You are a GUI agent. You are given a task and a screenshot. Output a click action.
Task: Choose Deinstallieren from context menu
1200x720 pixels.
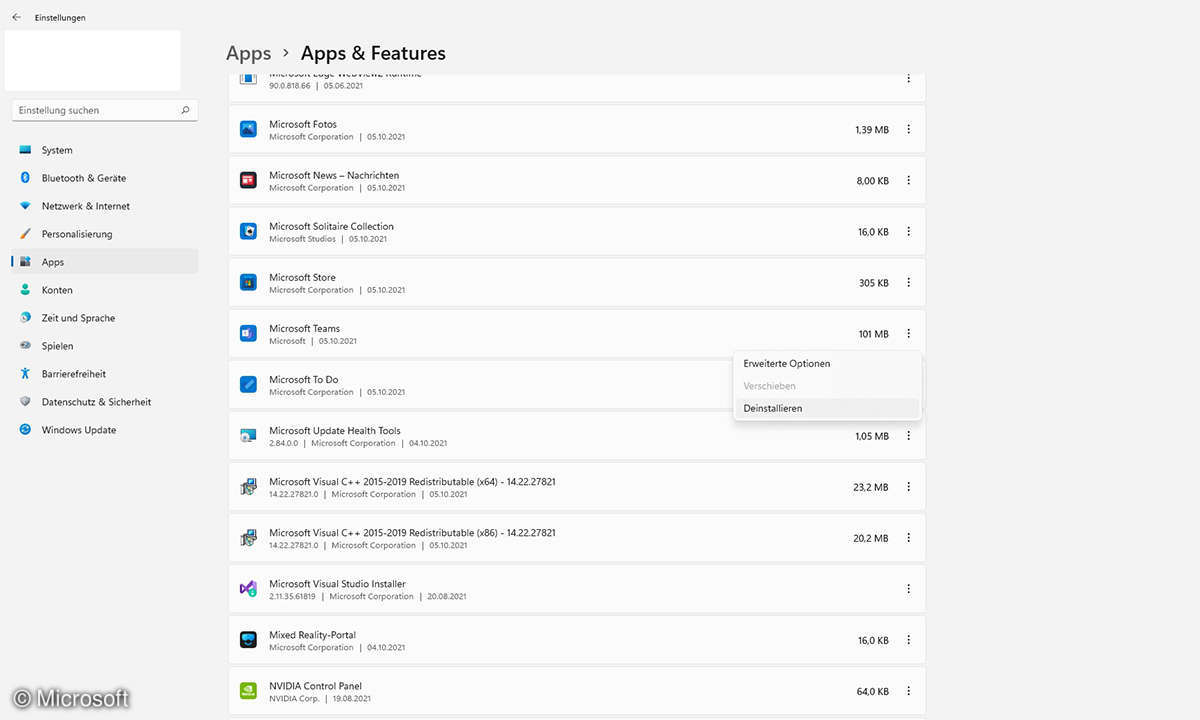point(827,408)
